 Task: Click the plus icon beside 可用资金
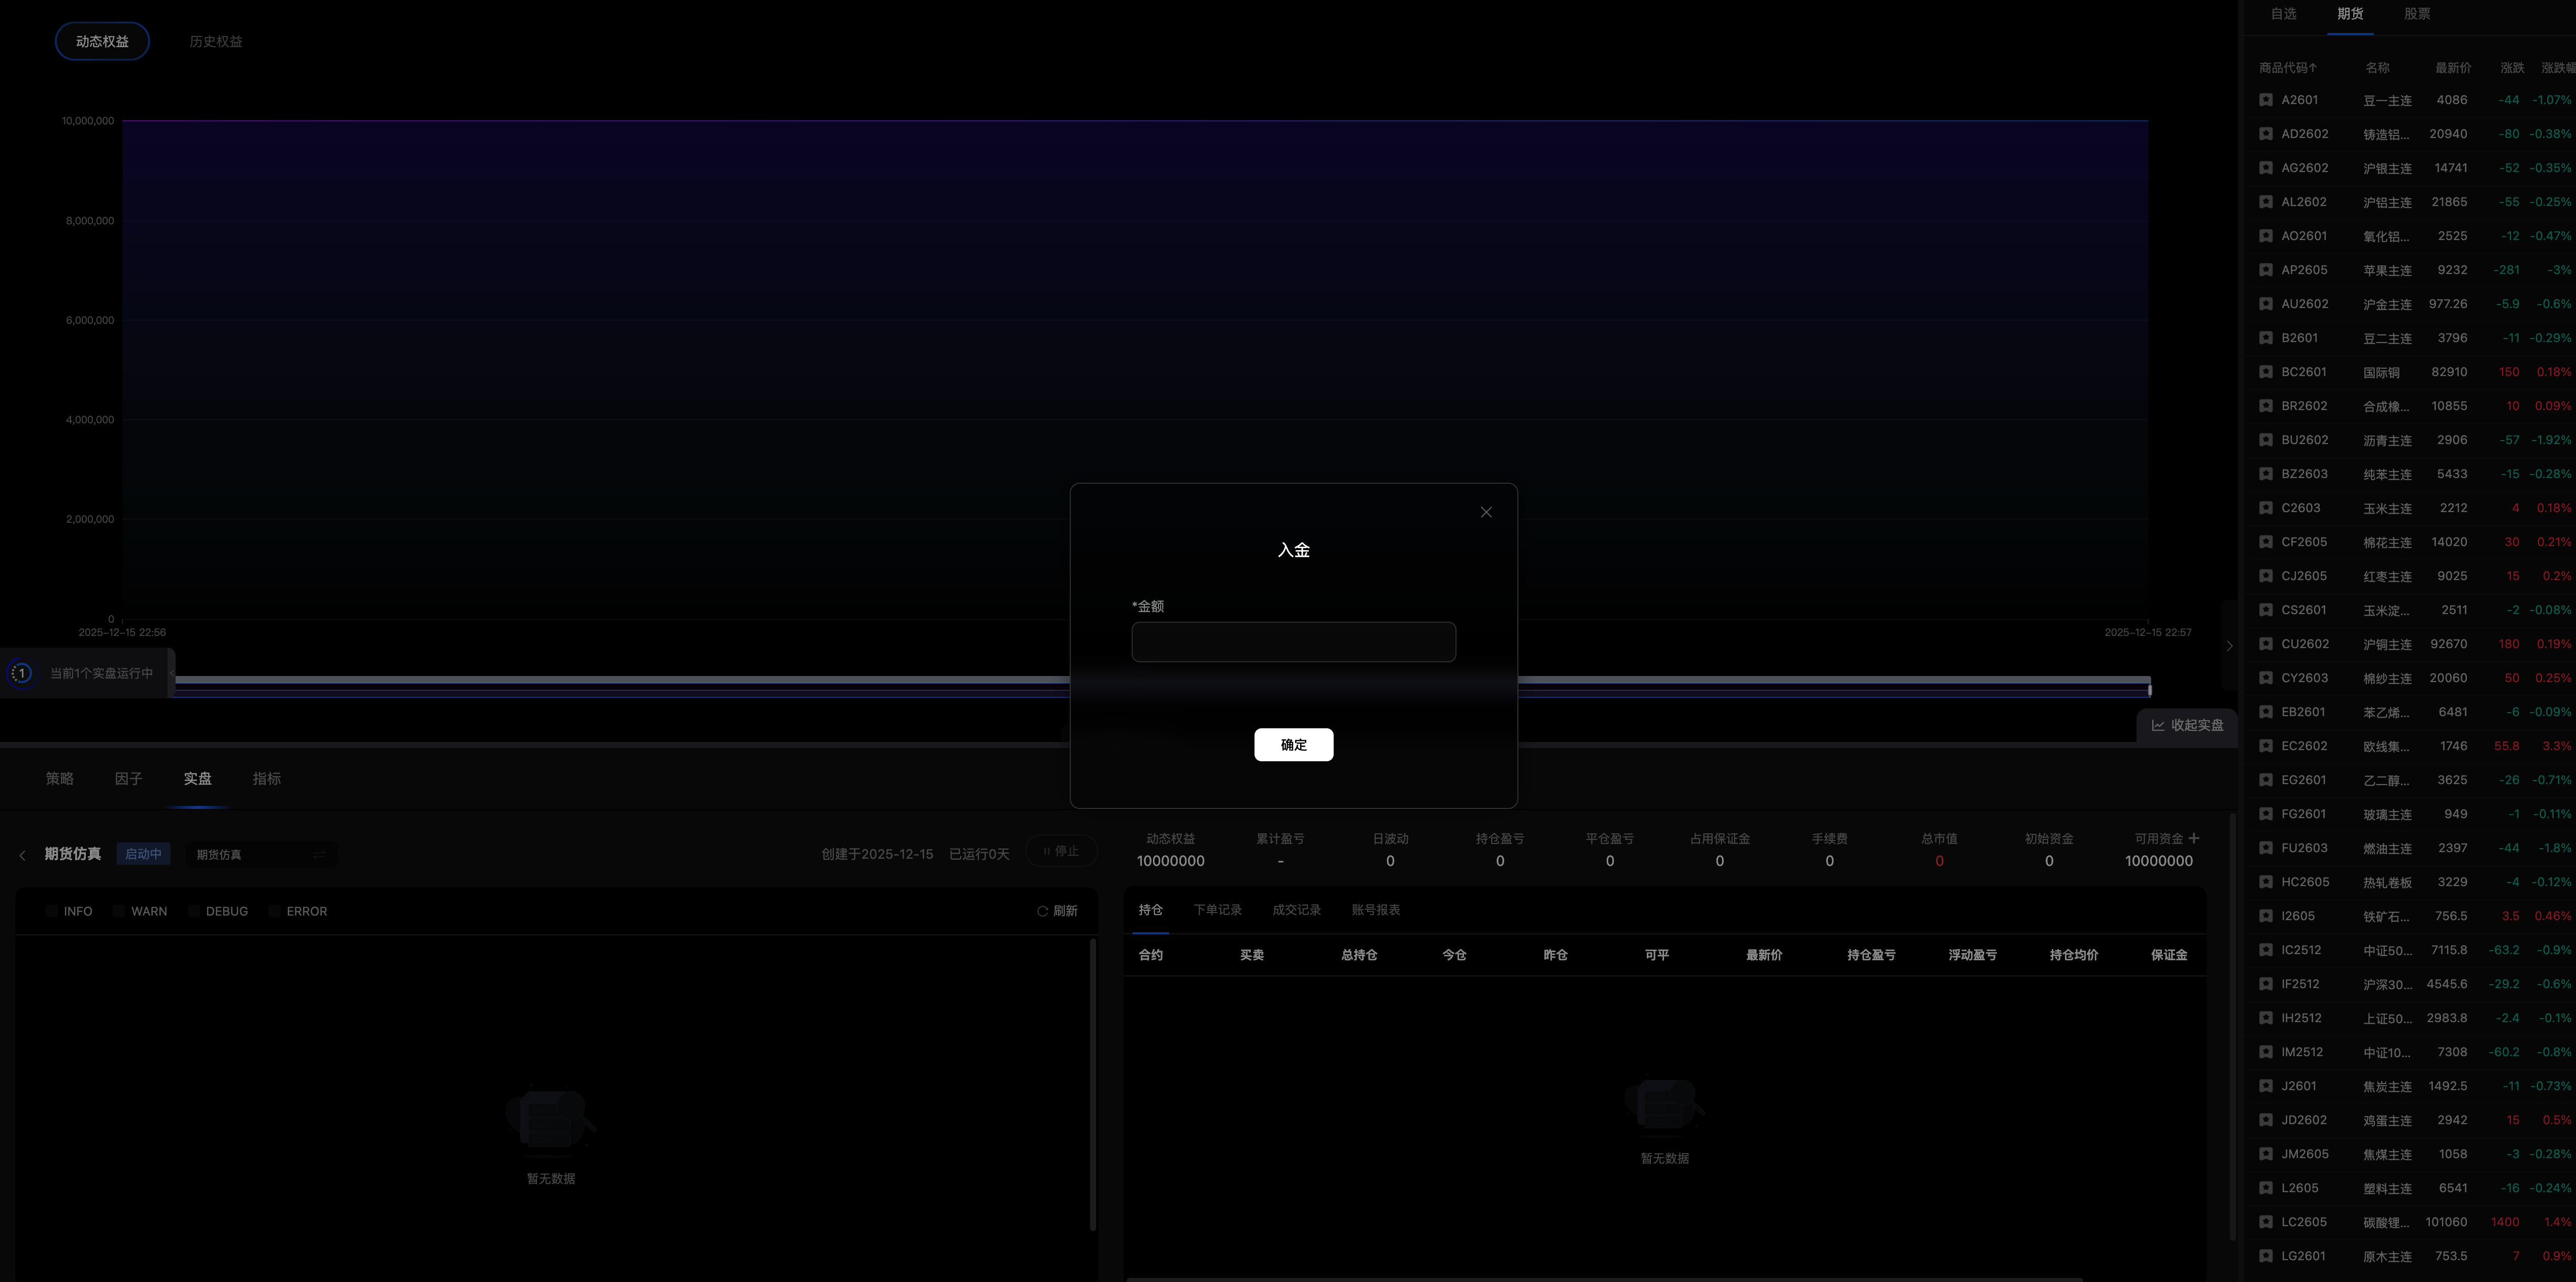(x=2193, y=838)
